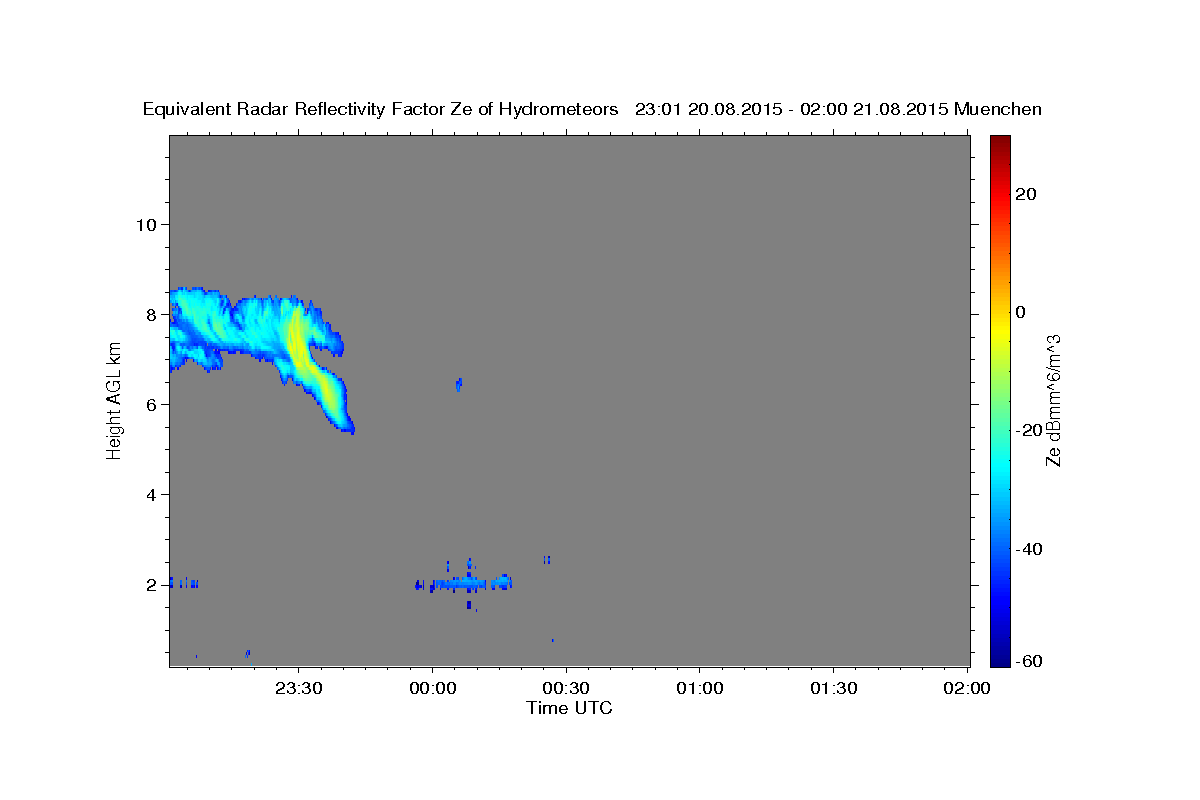Click the '01:30' time tick label

[834, 688]
